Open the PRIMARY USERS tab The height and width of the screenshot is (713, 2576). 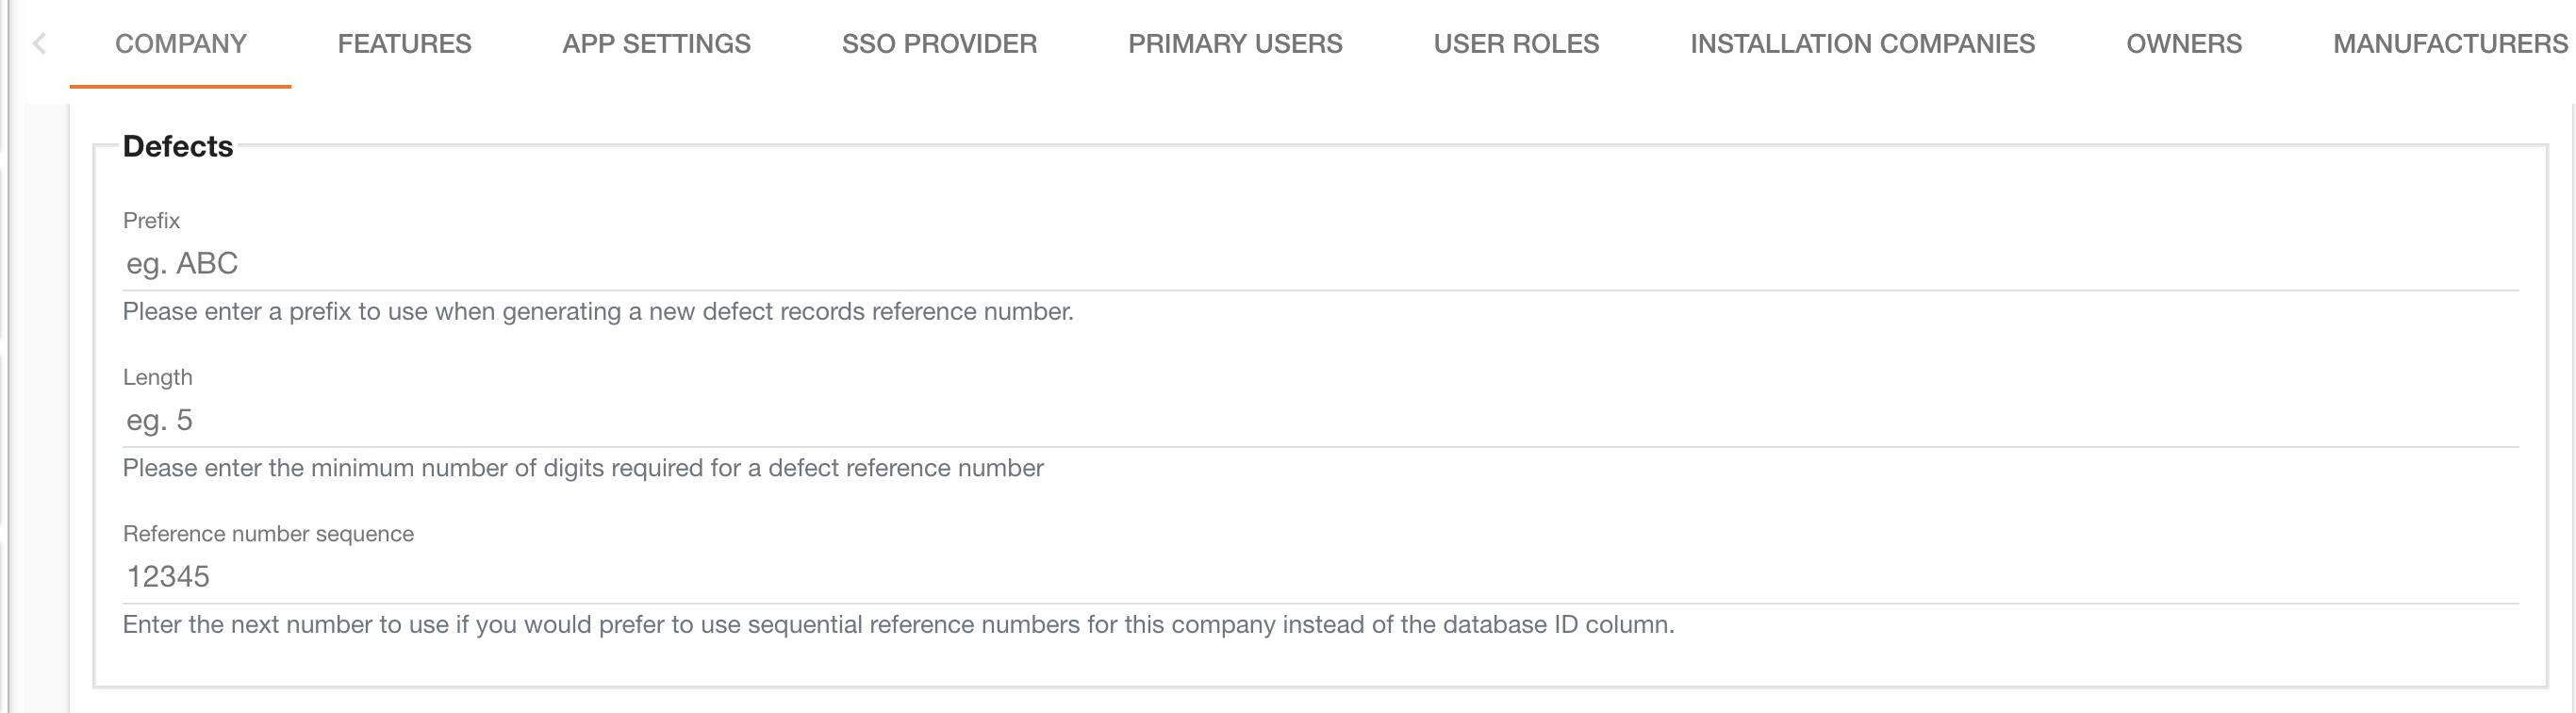tap(1235, 44)
